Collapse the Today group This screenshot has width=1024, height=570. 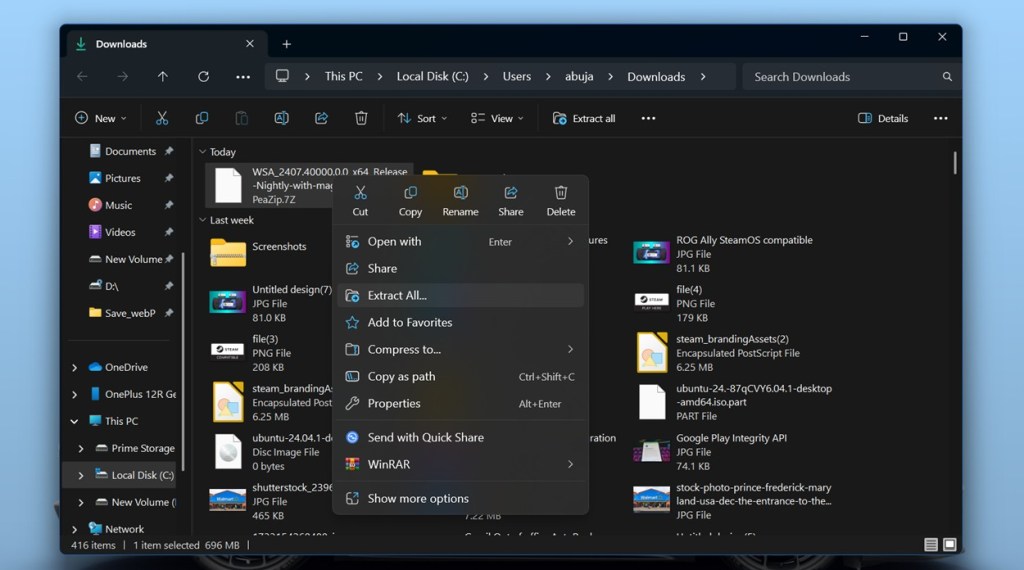coord(202,151)
